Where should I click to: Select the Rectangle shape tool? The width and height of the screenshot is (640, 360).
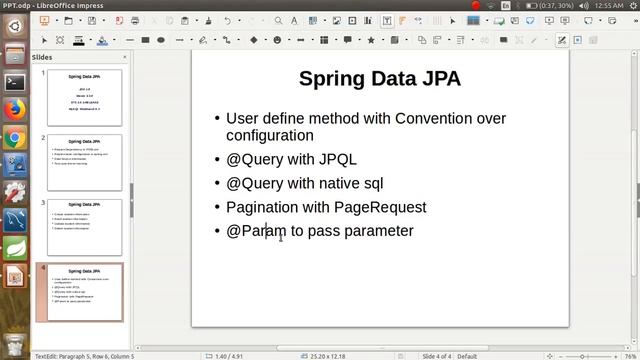point(145,40)
